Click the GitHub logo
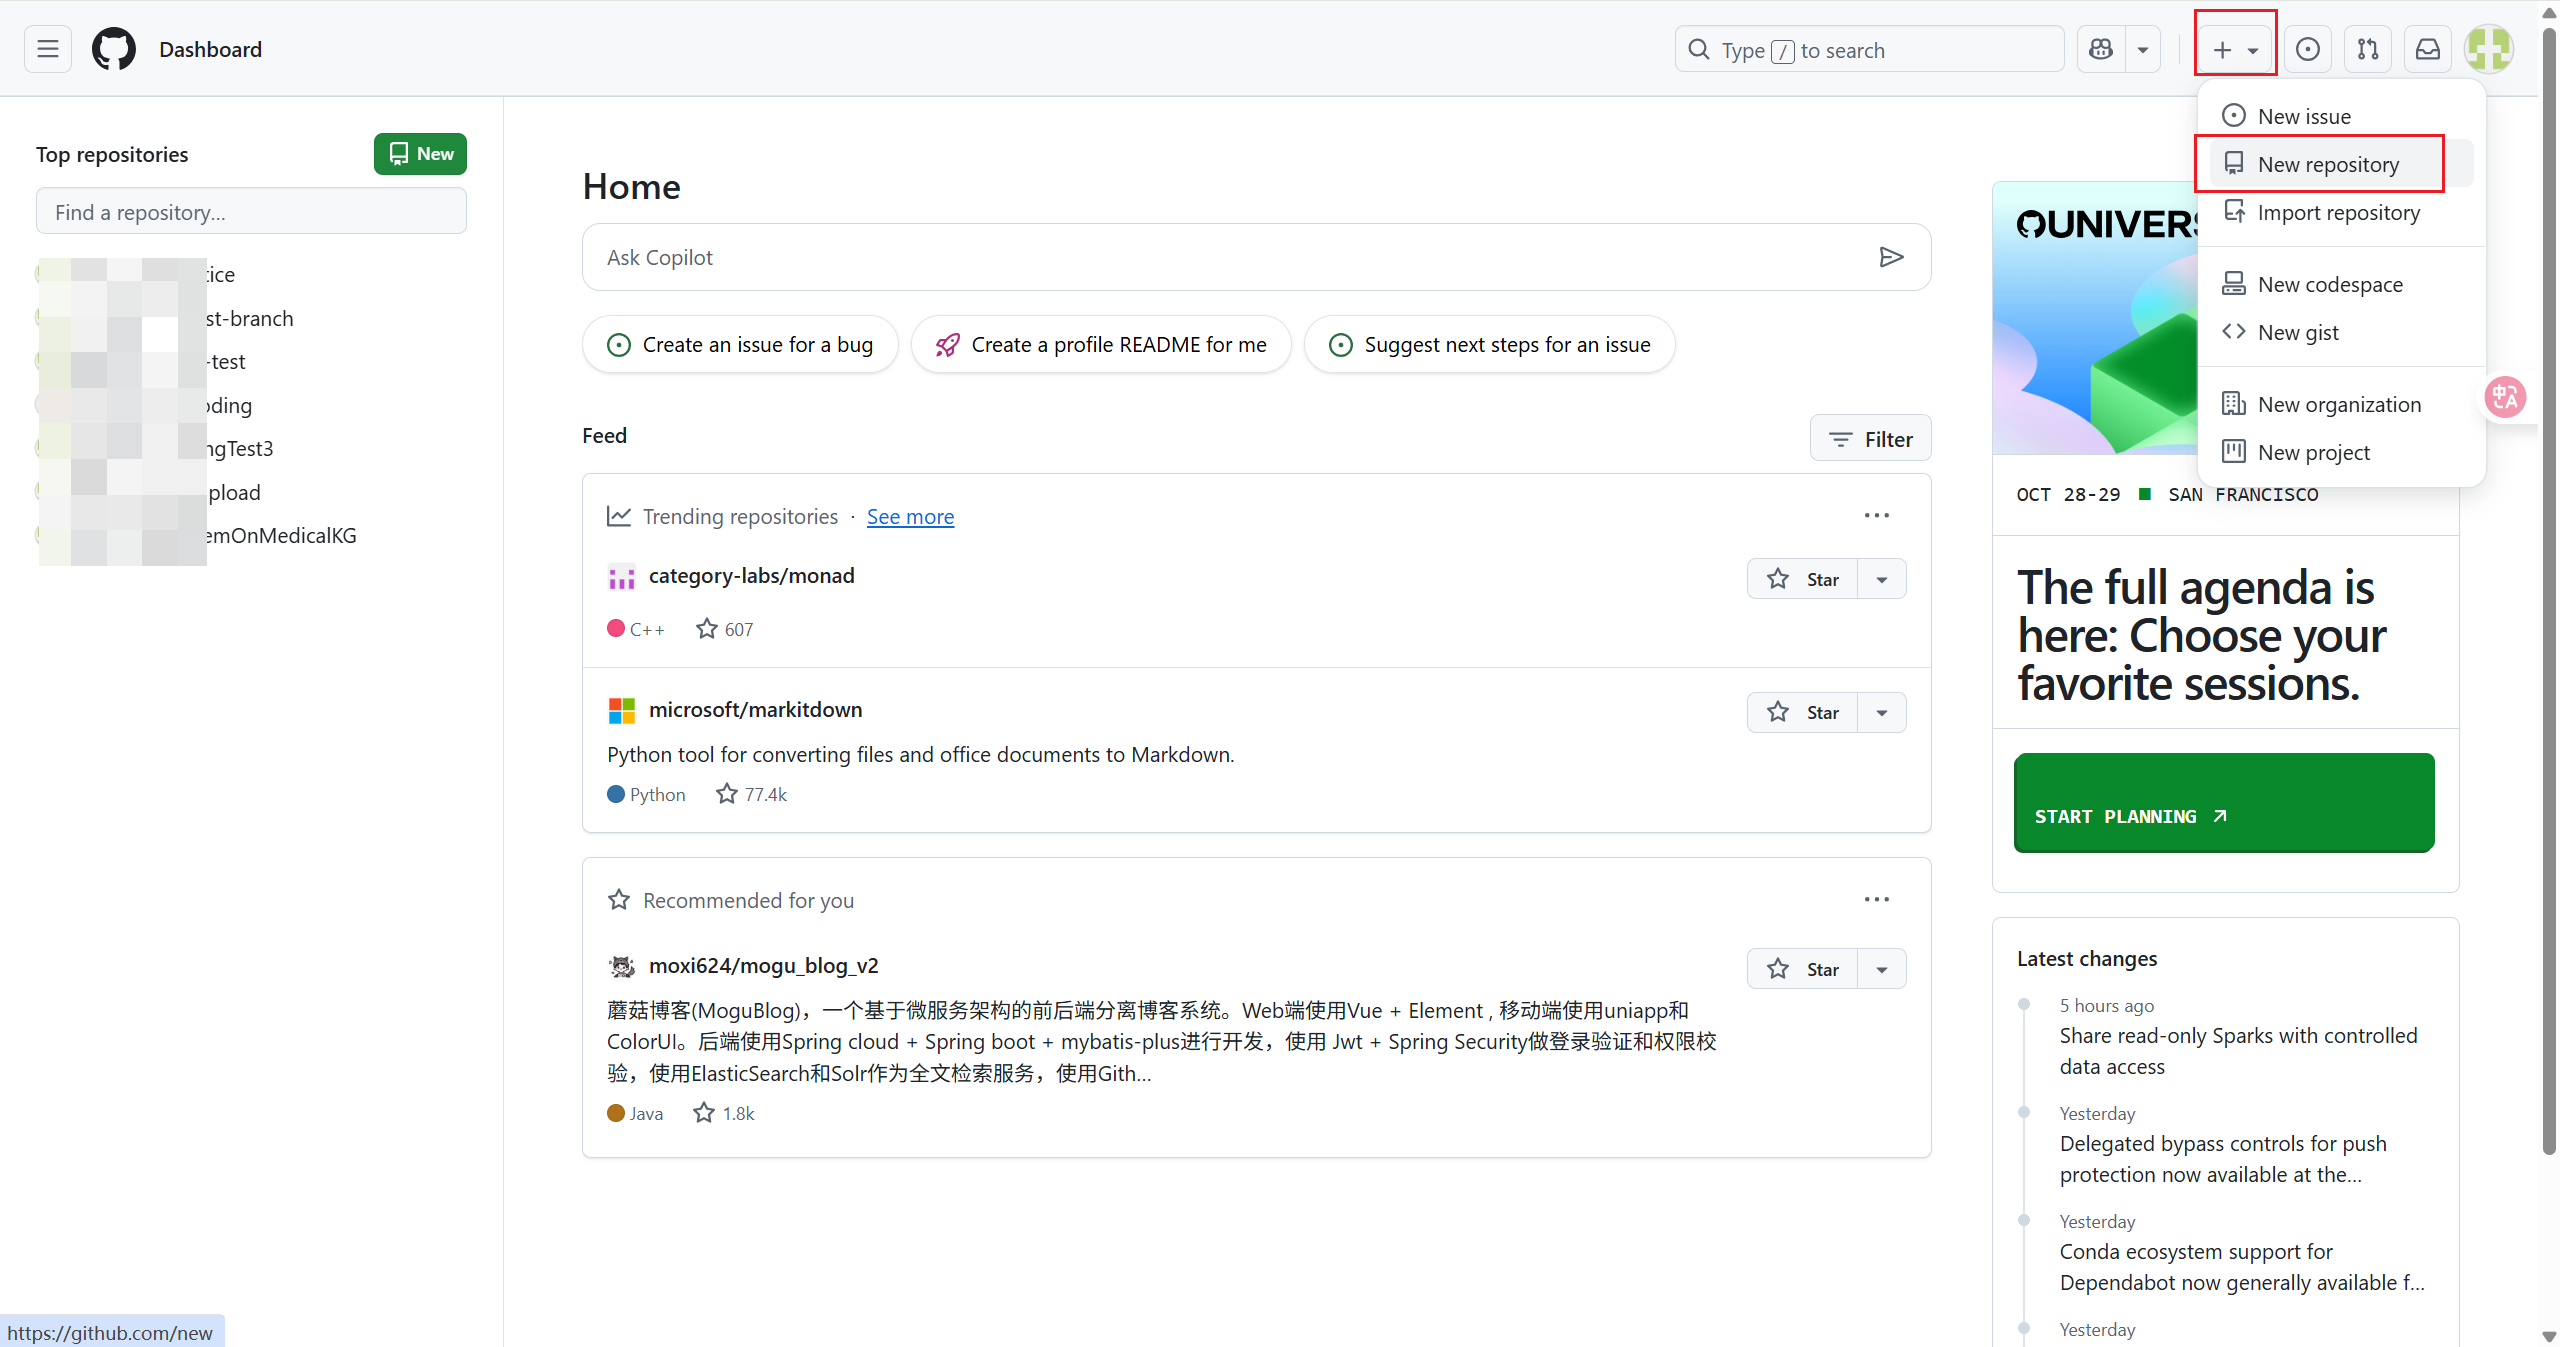Screen dimensions: 2560x1347 pos(114,49)
